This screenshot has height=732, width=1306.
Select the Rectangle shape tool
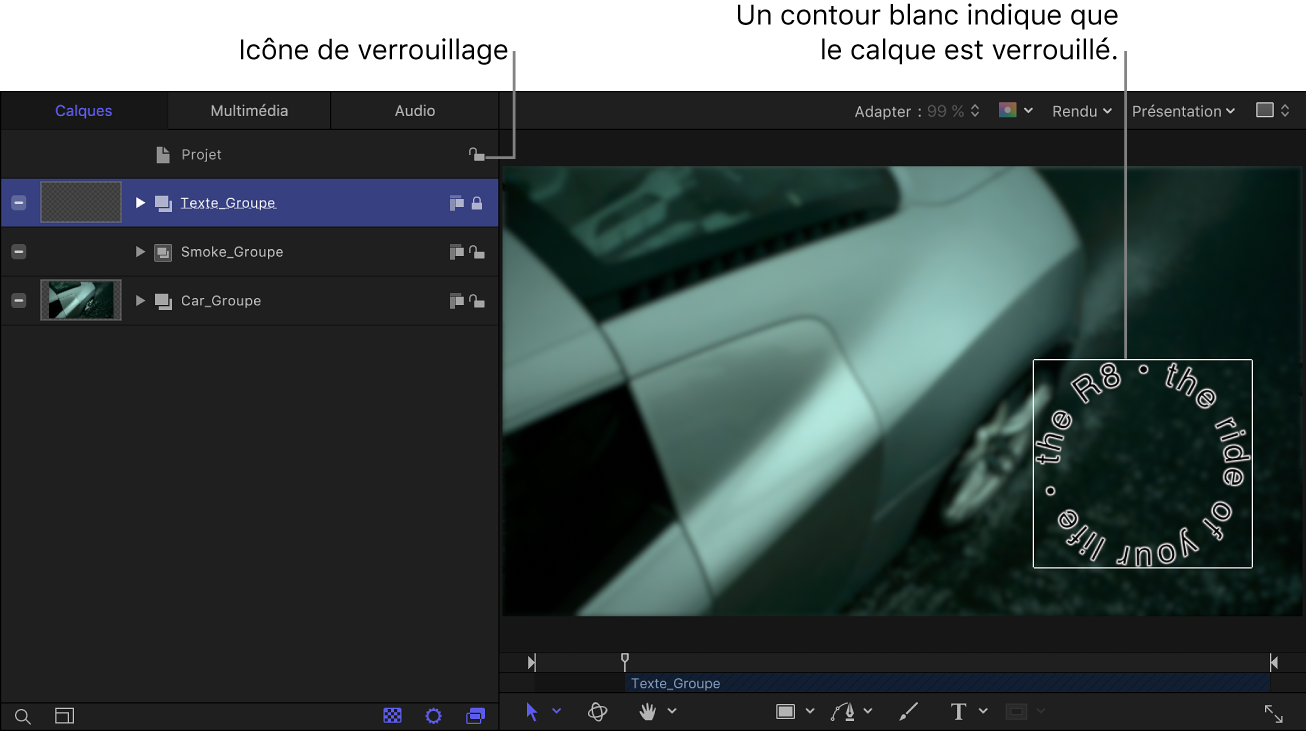click(786, 712)
